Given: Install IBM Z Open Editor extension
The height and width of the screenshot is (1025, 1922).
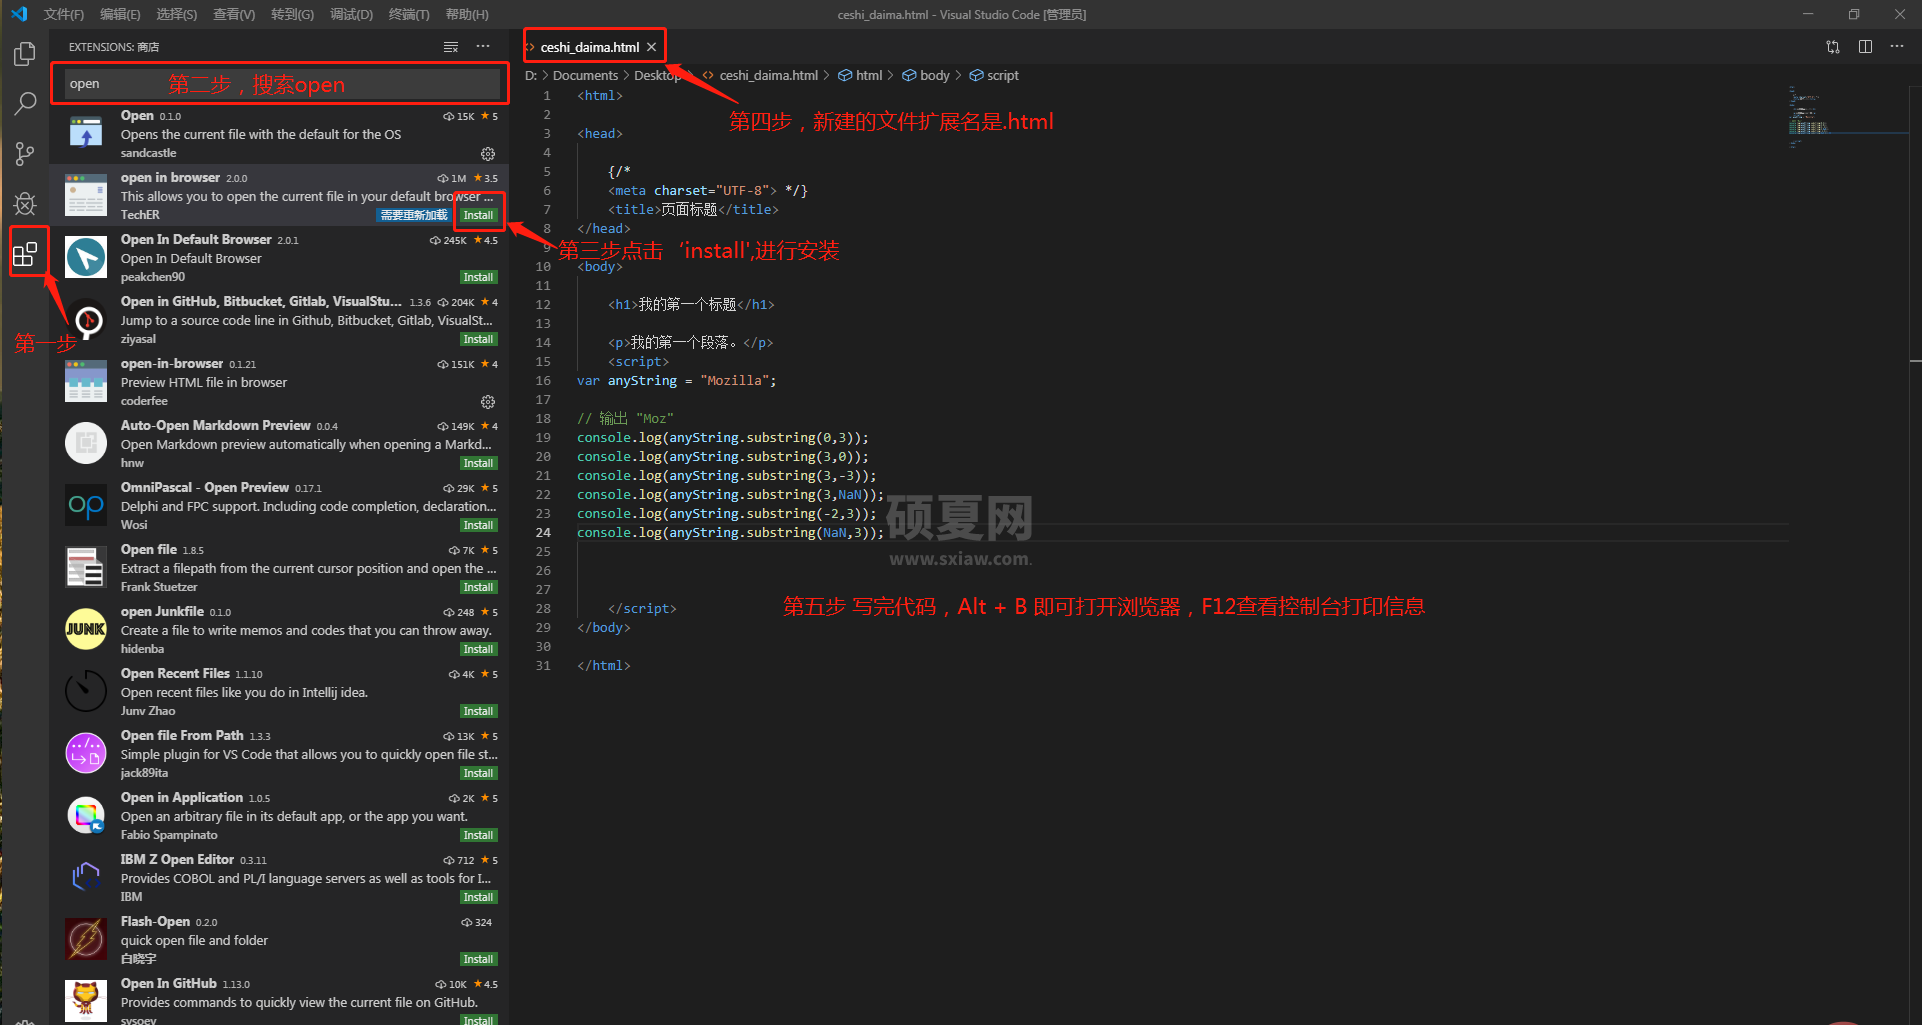Looking at the screenshot, I should pos(478,897).
